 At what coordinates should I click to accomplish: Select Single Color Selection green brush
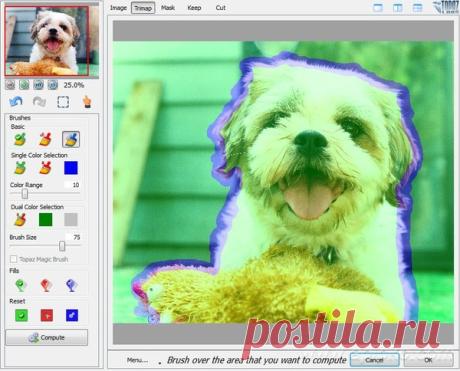coord(20,168)
